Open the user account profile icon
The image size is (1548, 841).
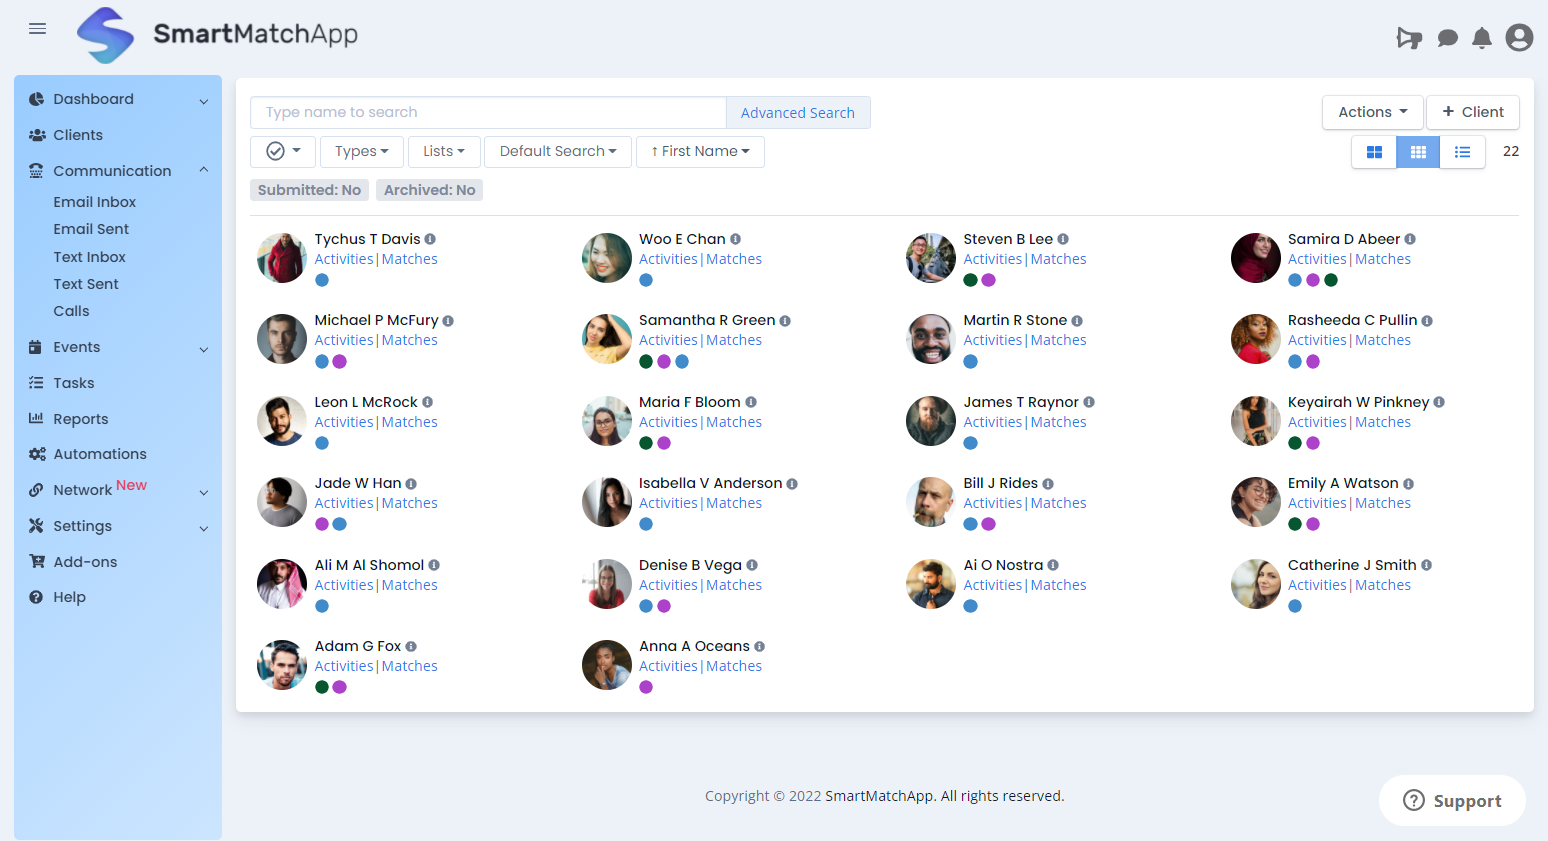coord(1518,37)
